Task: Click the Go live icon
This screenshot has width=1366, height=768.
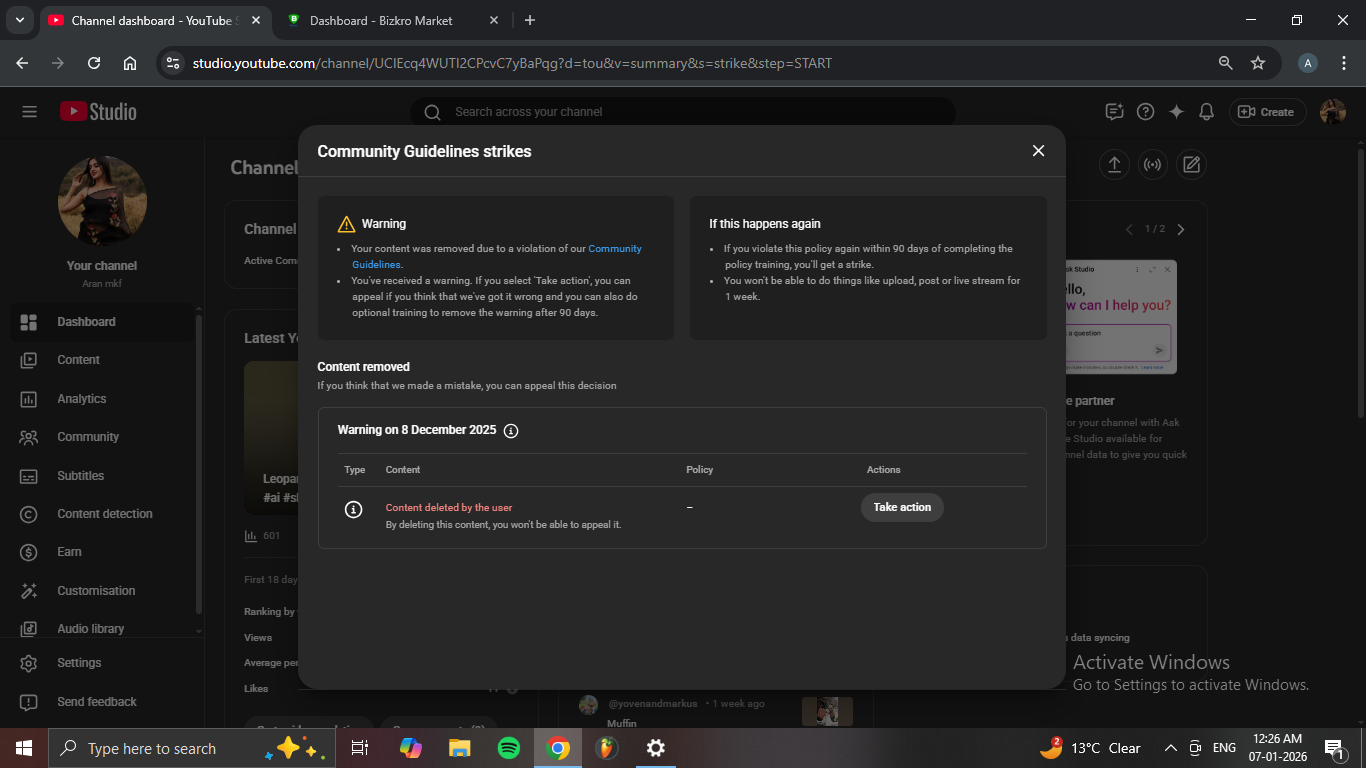Action: click(x=1152, y=165)
